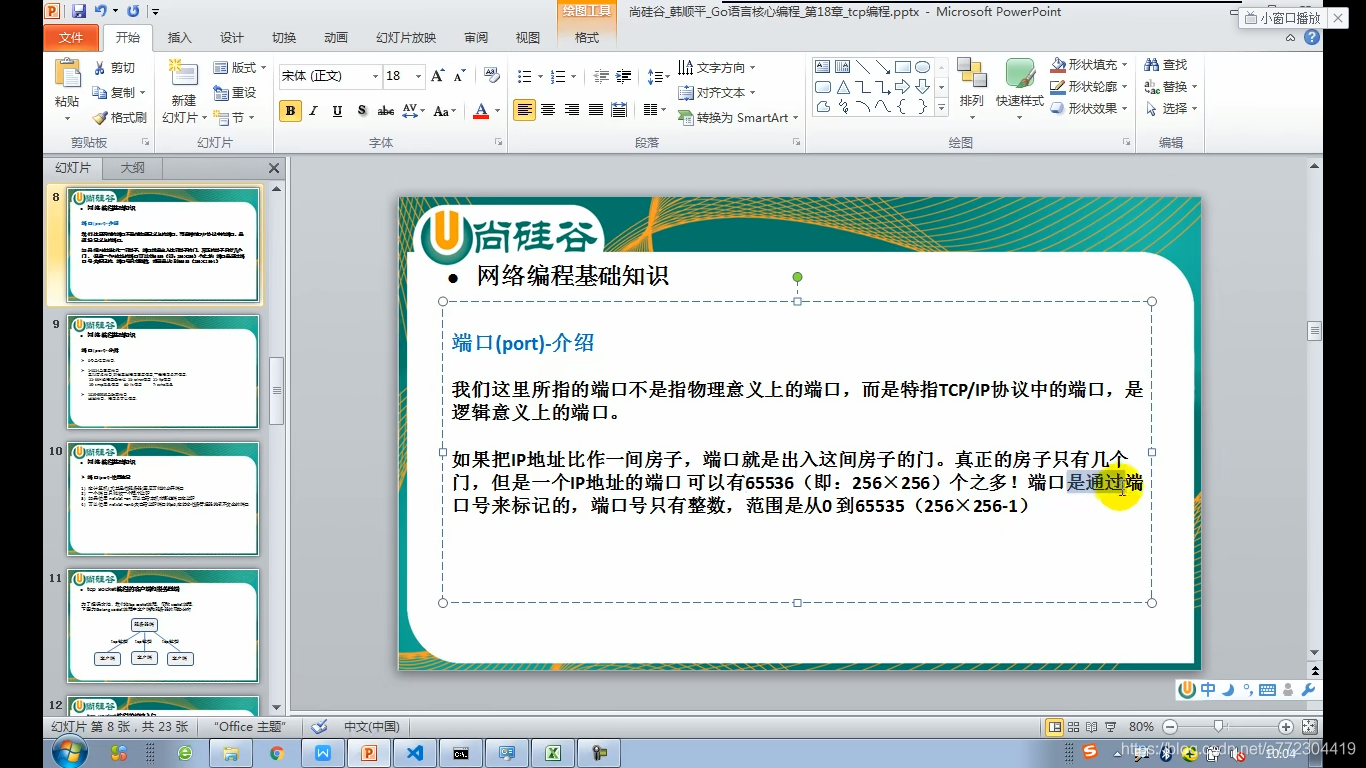Viewport: 1366px width, 768px height.
Task: Toggle text shadow formatting
Action: tap(361, 111)
